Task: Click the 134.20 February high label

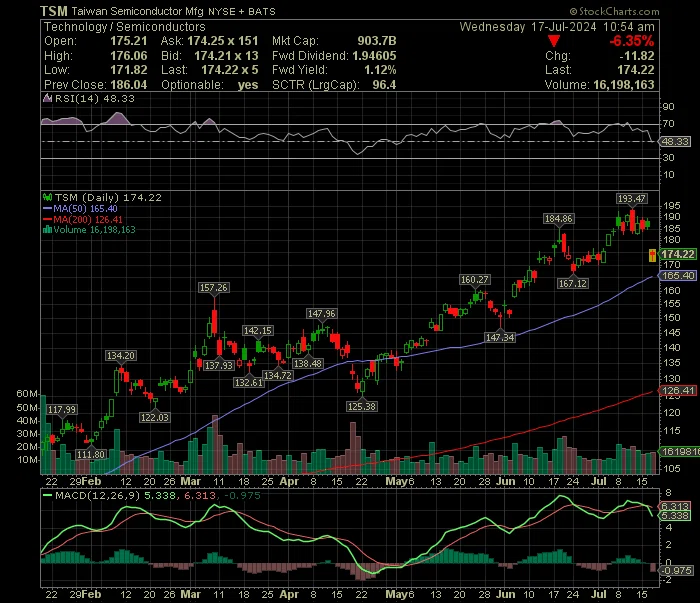Action: 121,356
